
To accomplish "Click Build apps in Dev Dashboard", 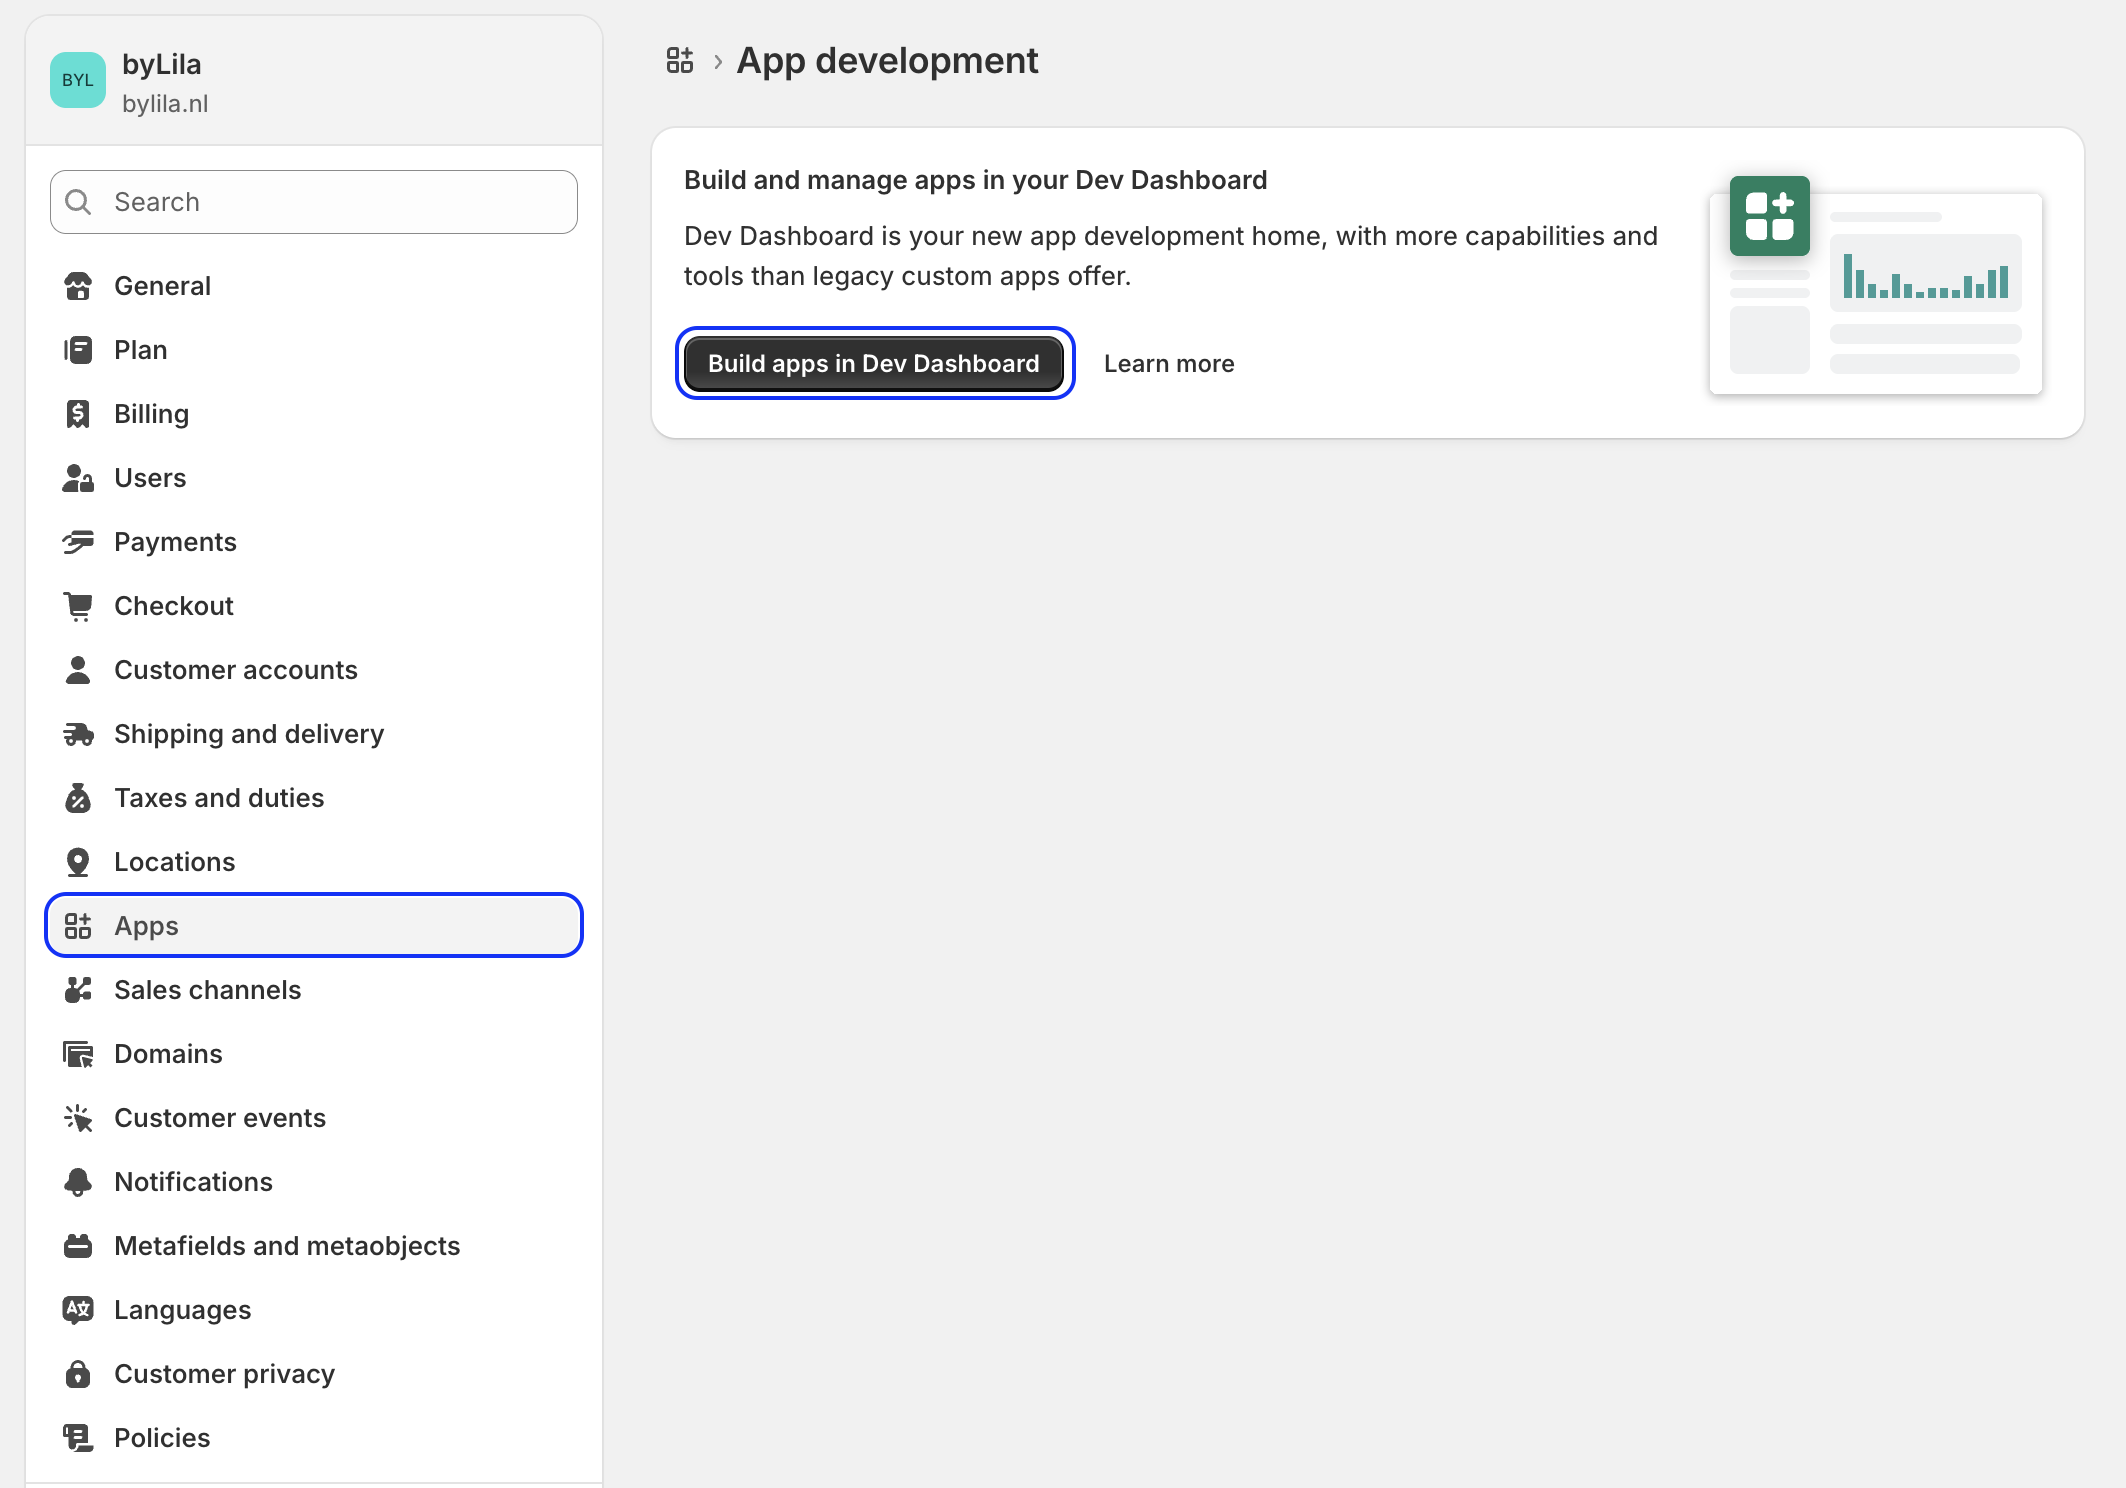I will (873, 363).
